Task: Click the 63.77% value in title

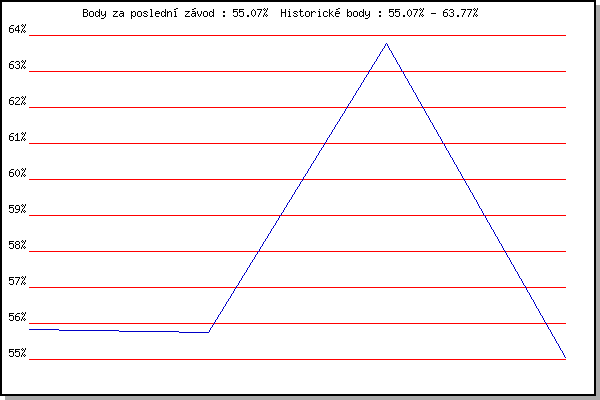Action: (x=460, y=13)
